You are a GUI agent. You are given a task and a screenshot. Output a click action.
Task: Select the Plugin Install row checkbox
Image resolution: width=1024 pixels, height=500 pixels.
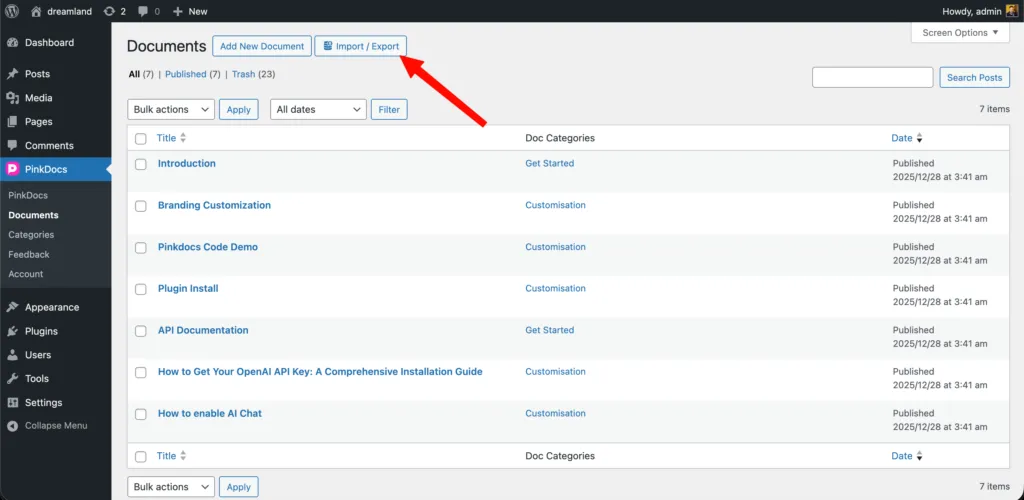point(141,289)
